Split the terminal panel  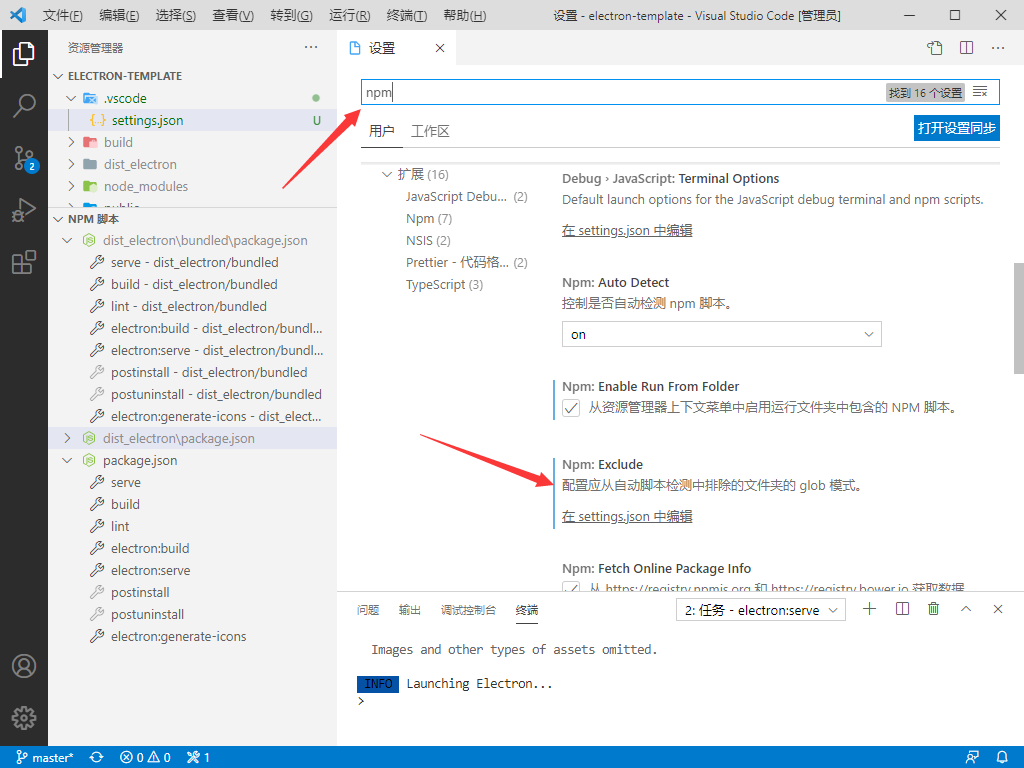(x=902, y=609)
